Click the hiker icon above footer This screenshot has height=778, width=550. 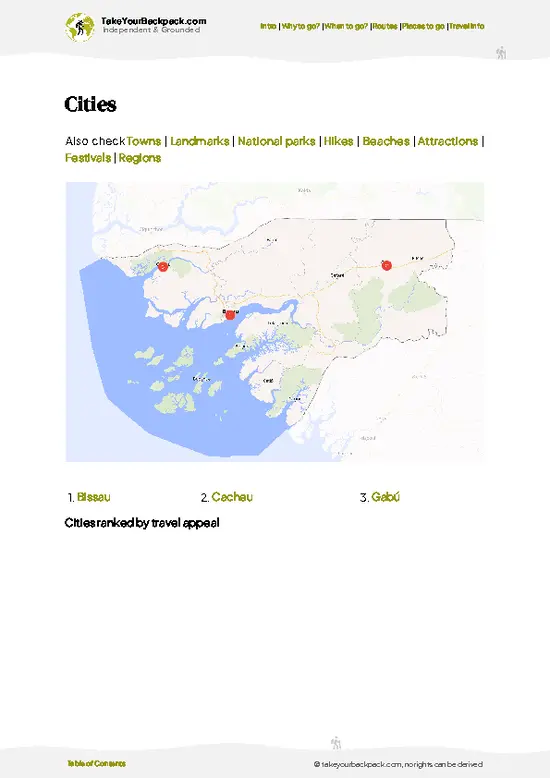point(336,743)
